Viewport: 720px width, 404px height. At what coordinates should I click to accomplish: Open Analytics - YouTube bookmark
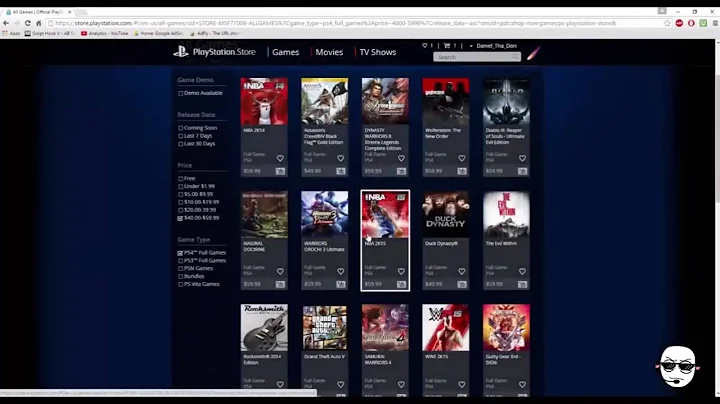coord(105,33)
